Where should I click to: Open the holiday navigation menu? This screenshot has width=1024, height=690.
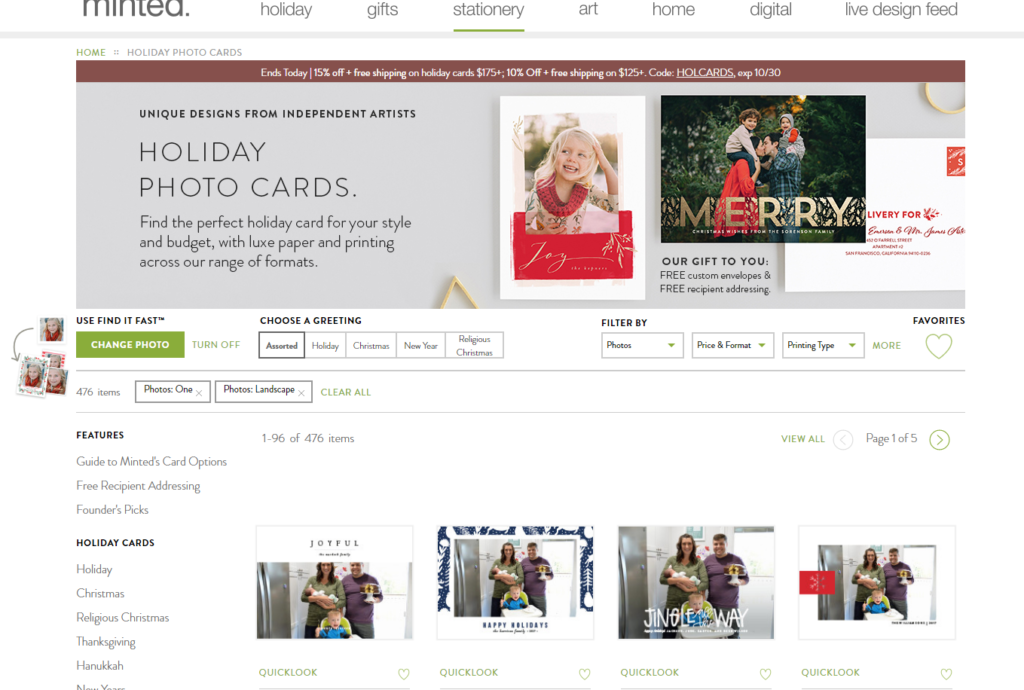[x=286, y=10]
